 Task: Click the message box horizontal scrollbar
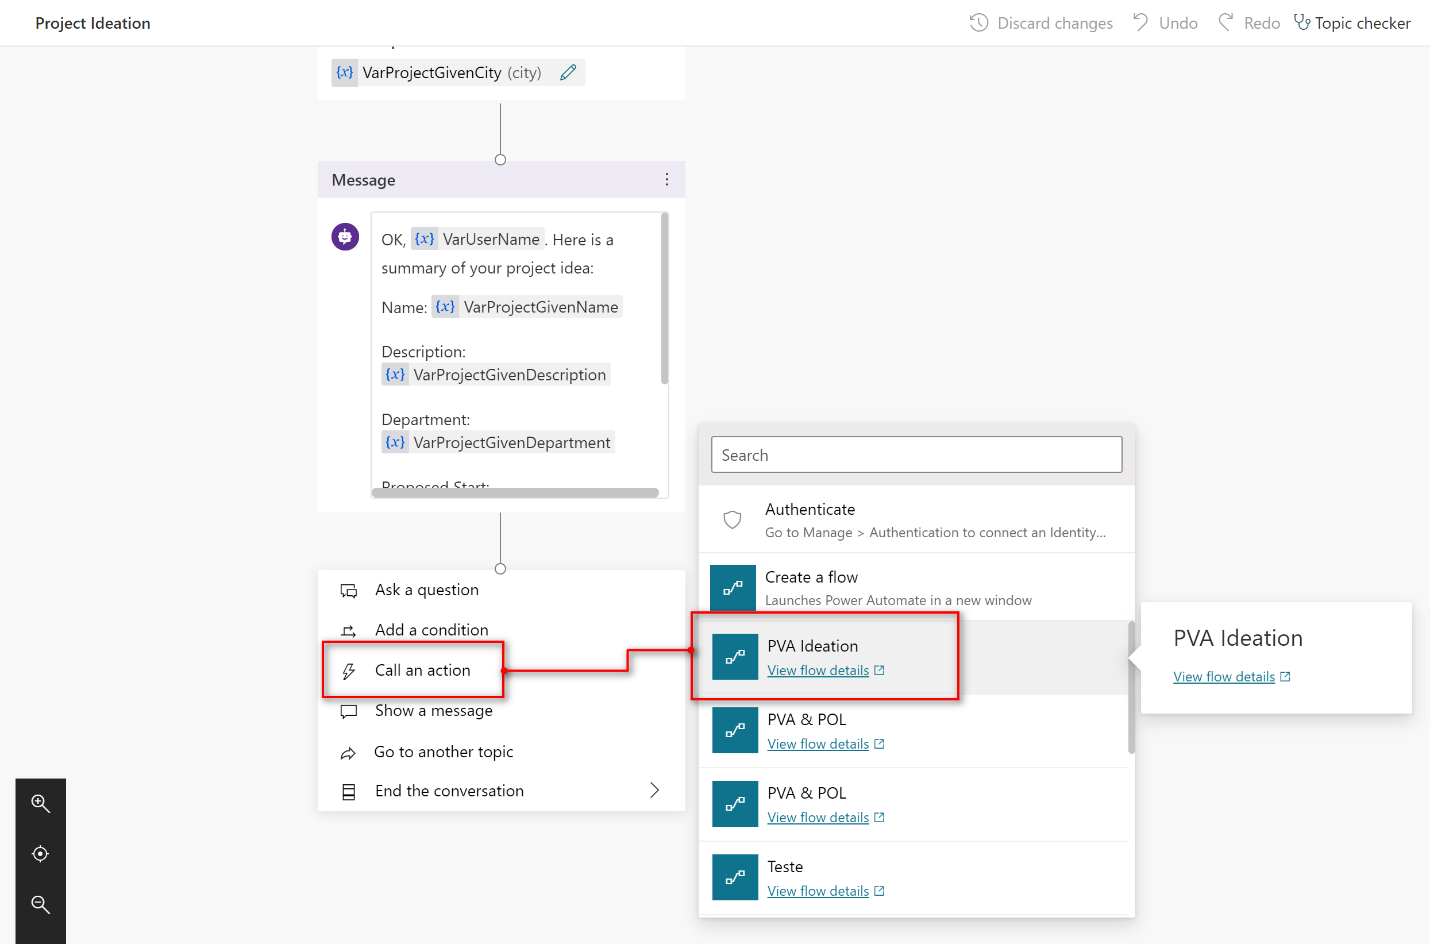pos(515,492)
